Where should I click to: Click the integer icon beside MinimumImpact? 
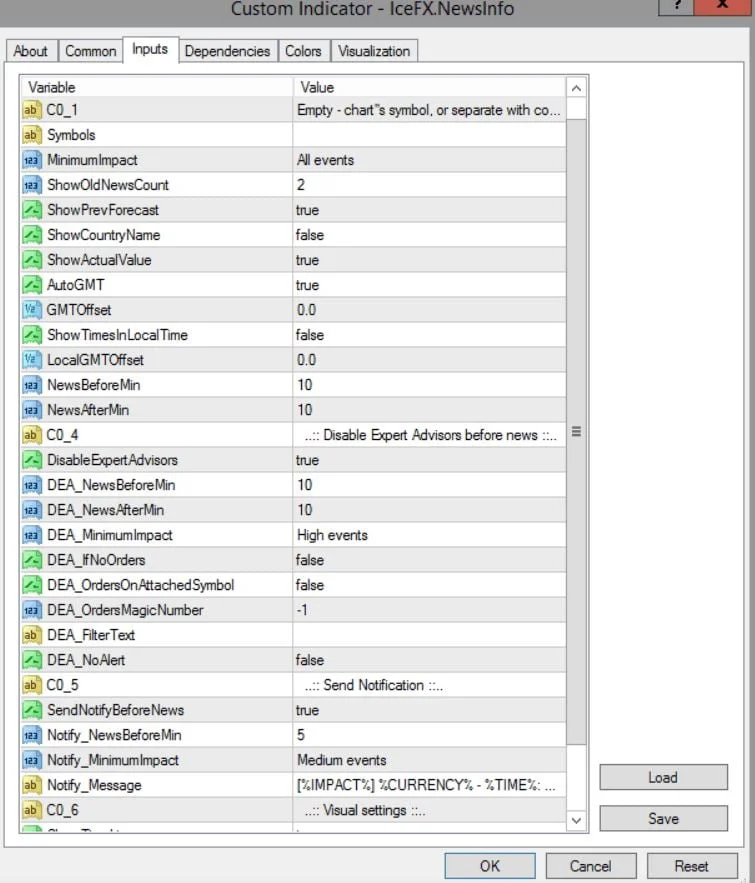(31, 160)
